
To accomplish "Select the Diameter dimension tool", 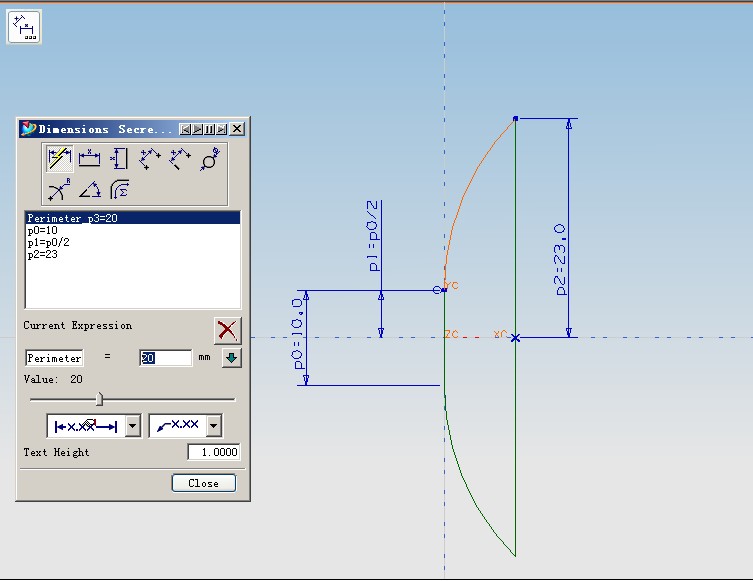I will [210, 158].
